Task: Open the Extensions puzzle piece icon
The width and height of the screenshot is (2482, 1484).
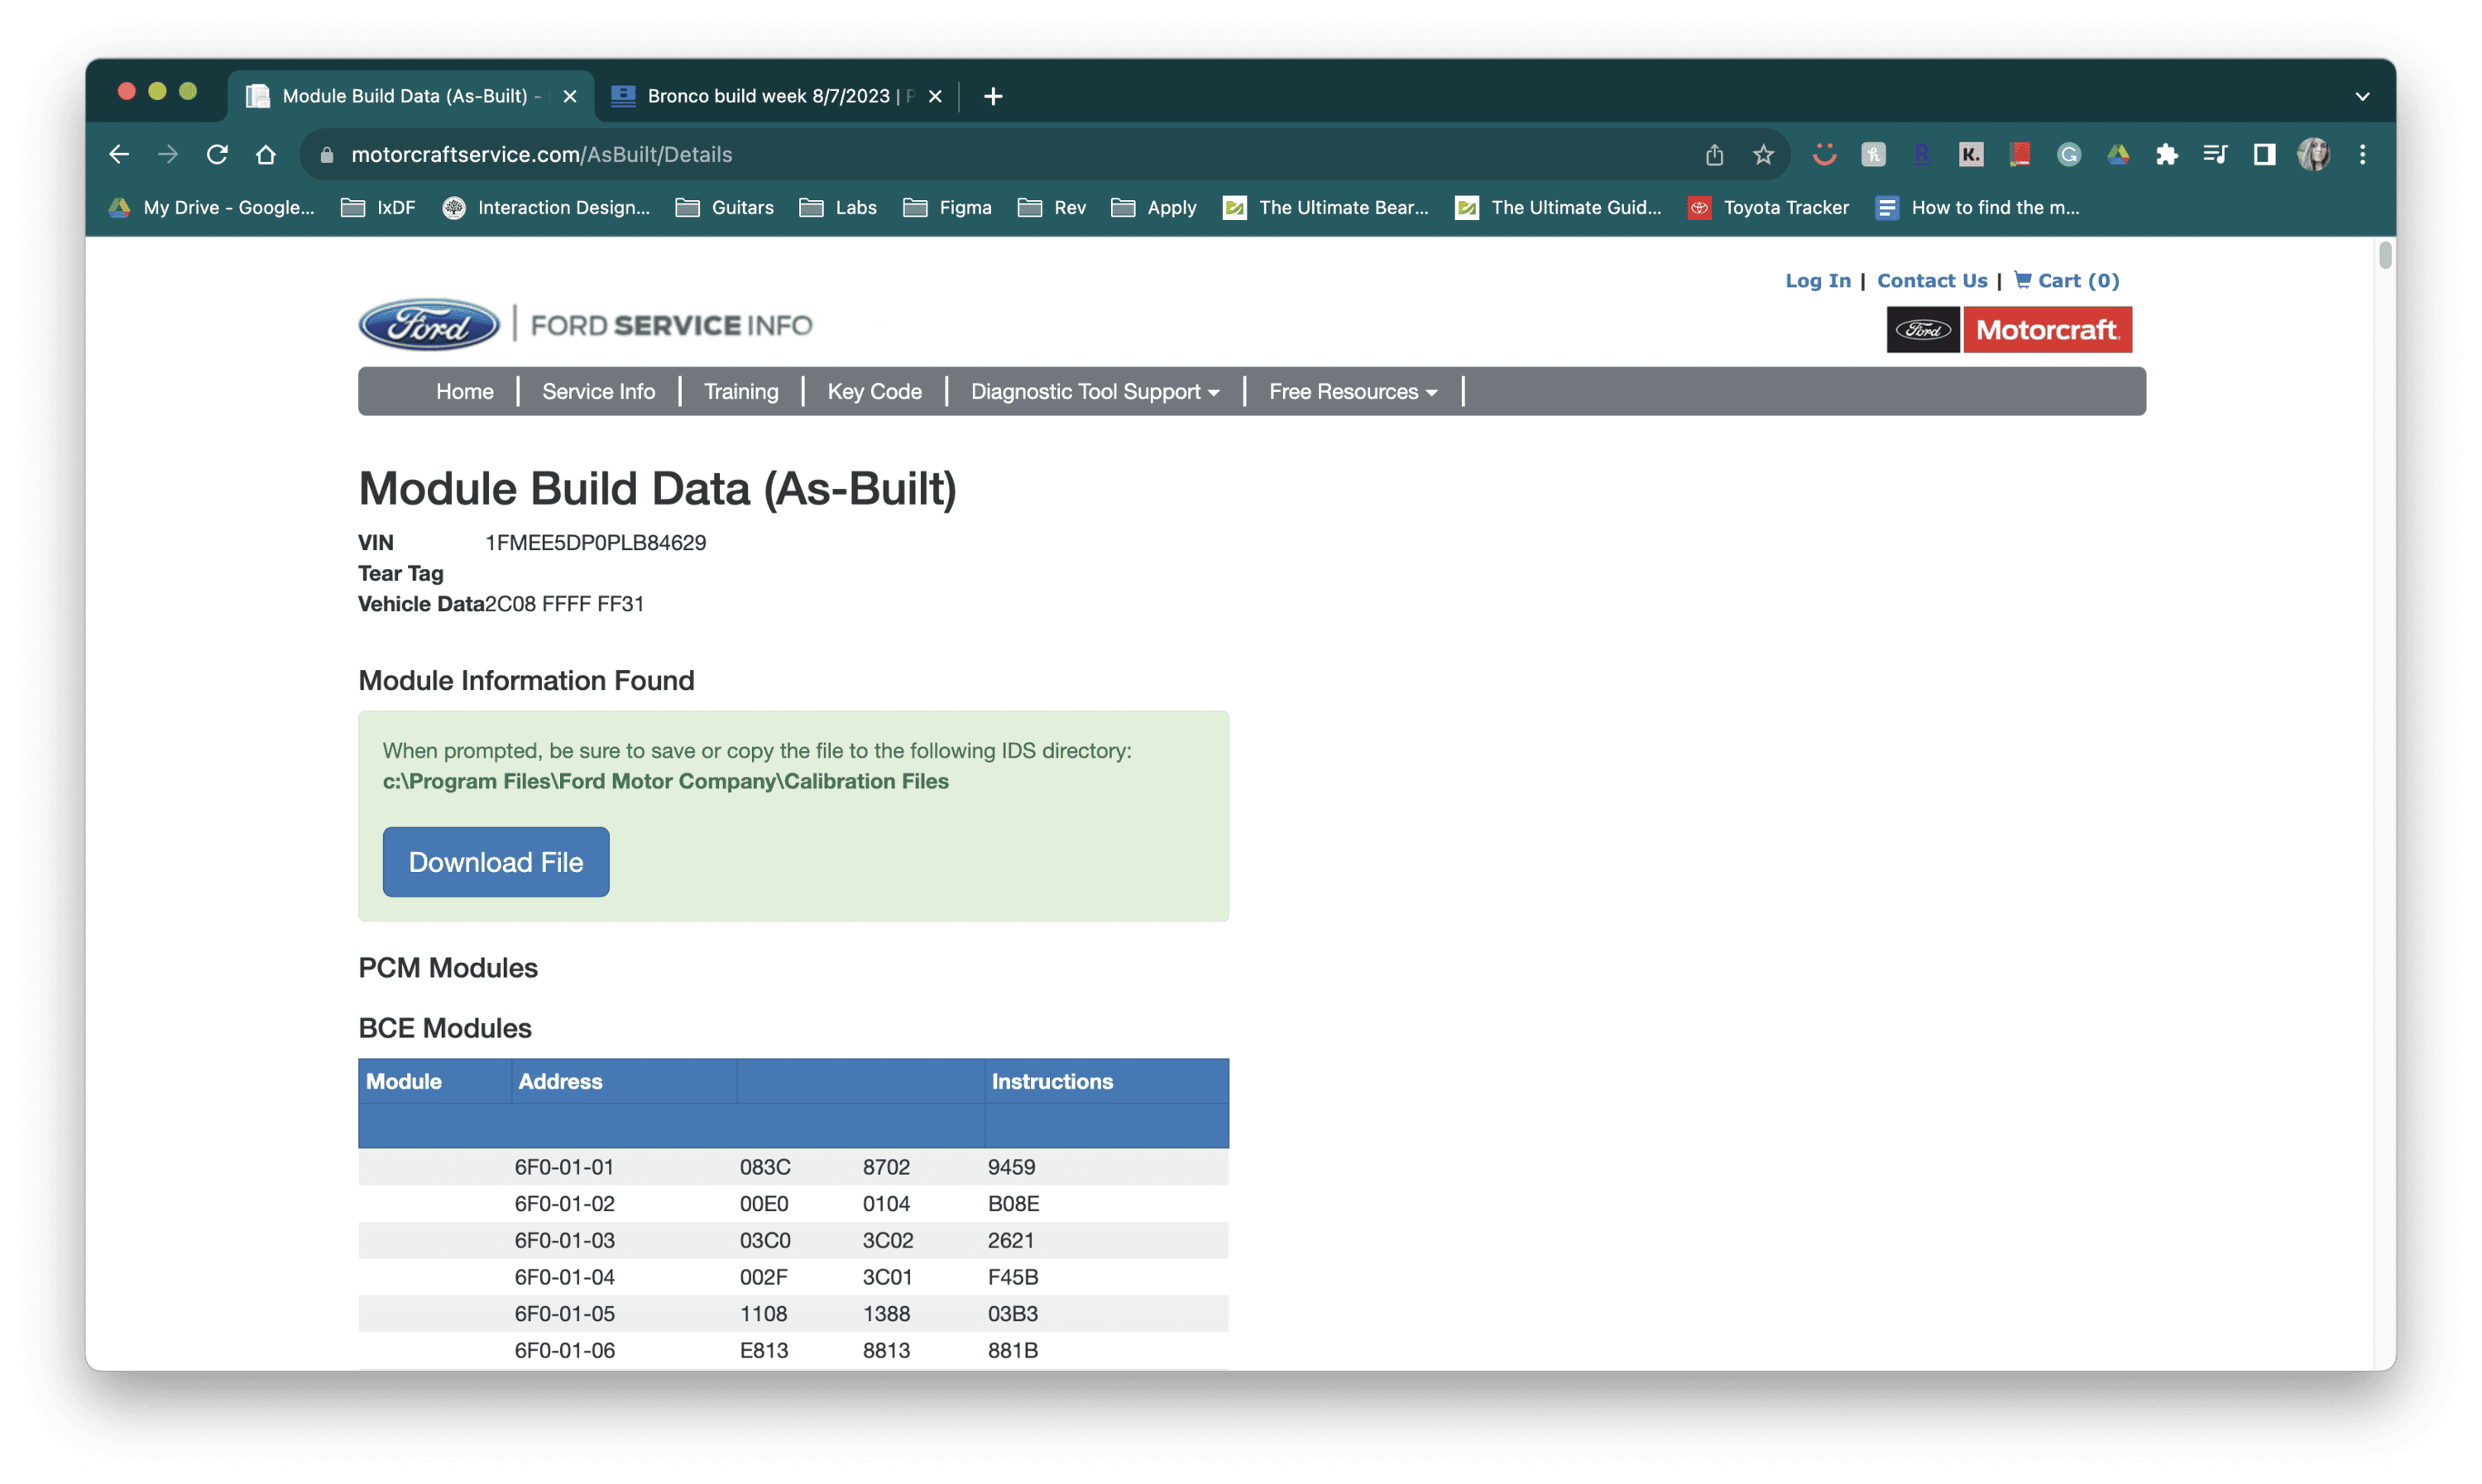Action: point(2166,154)
